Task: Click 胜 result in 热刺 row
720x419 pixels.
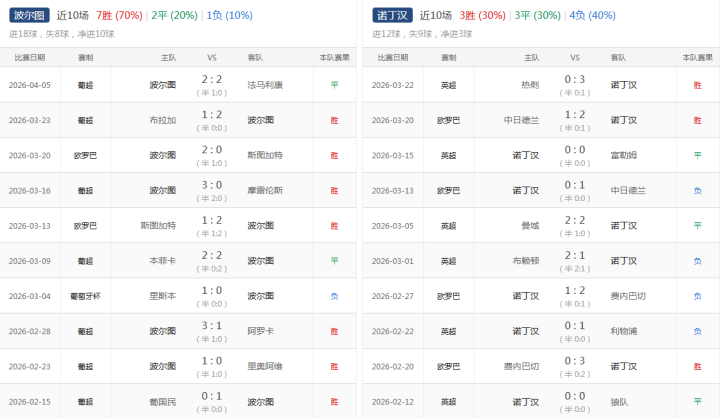Action: coord(698,85)
